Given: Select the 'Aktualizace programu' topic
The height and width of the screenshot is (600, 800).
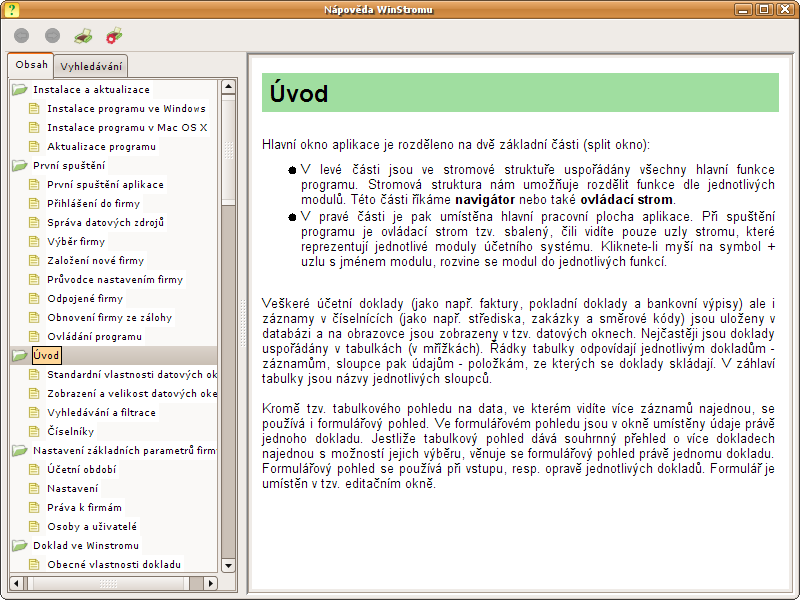Looking at the screenshot, I should pos(102,147).
